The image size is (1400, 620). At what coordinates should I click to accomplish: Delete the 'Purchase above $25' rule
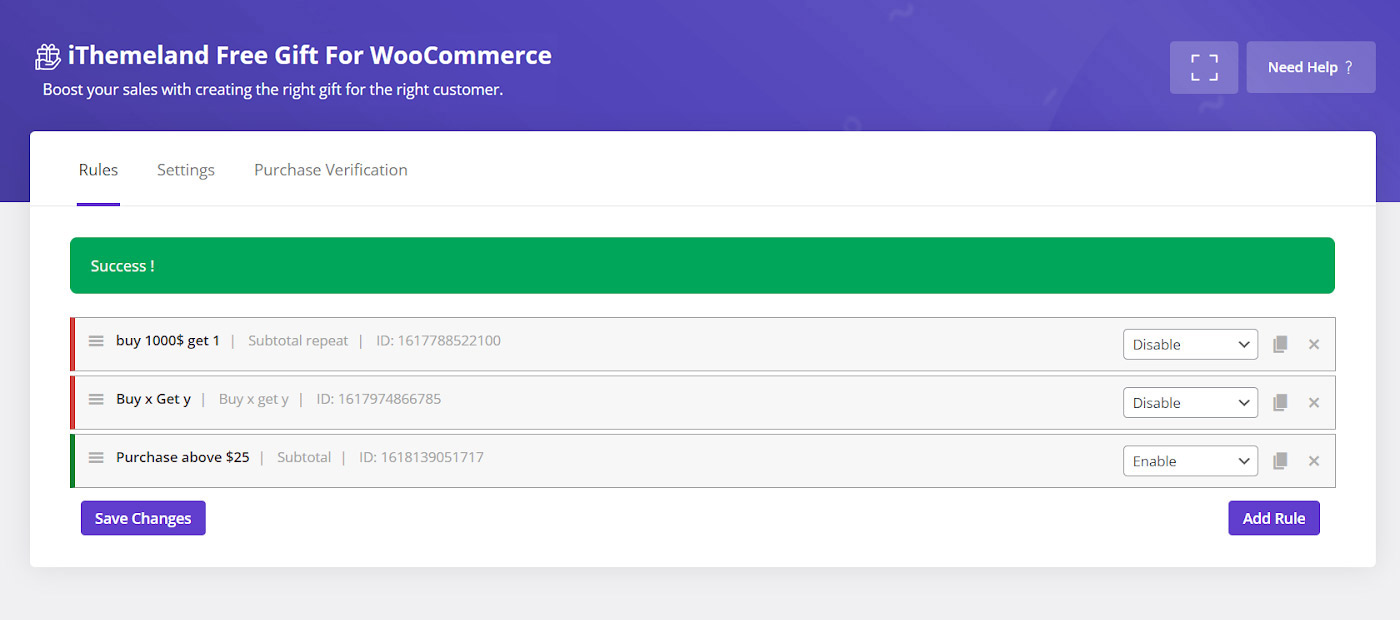[1314, 461]
